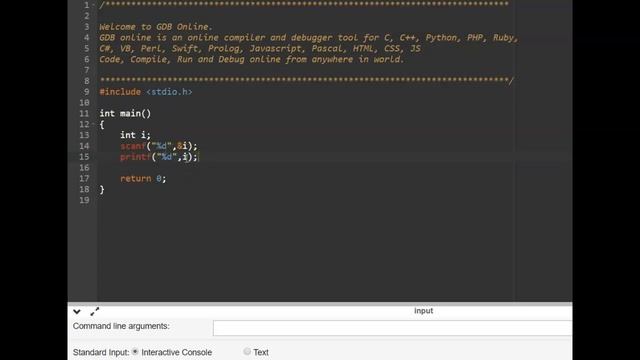Screen dimensions: 640x360
Task: Select the Text standard input radio button
Action: (247, 351)
